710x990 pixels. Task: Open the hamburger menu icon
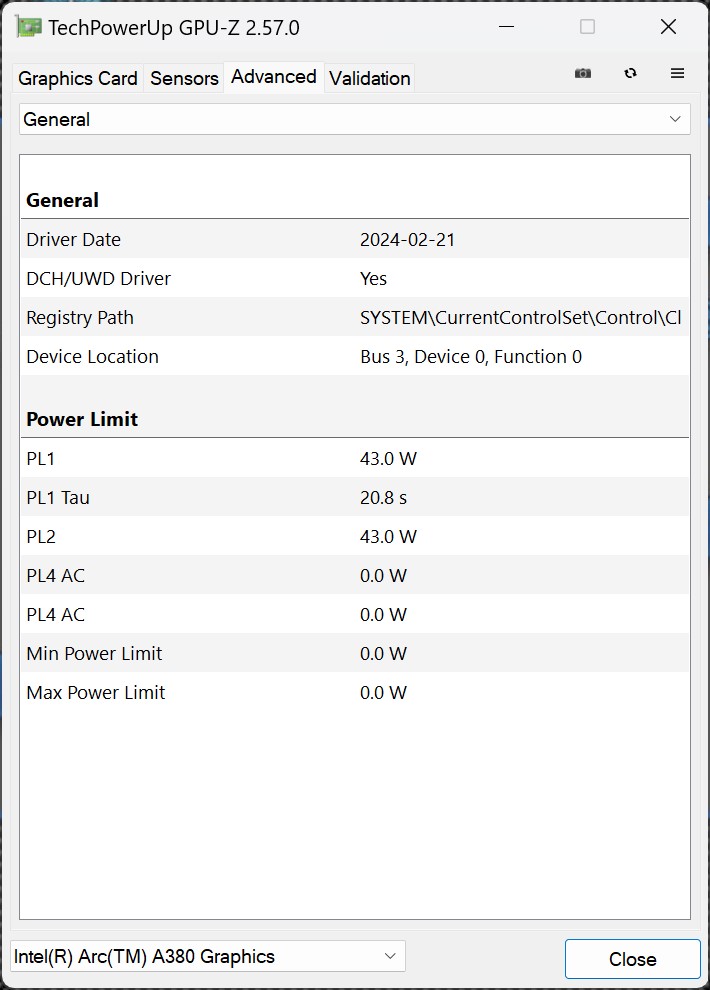[x=677, y=74]
